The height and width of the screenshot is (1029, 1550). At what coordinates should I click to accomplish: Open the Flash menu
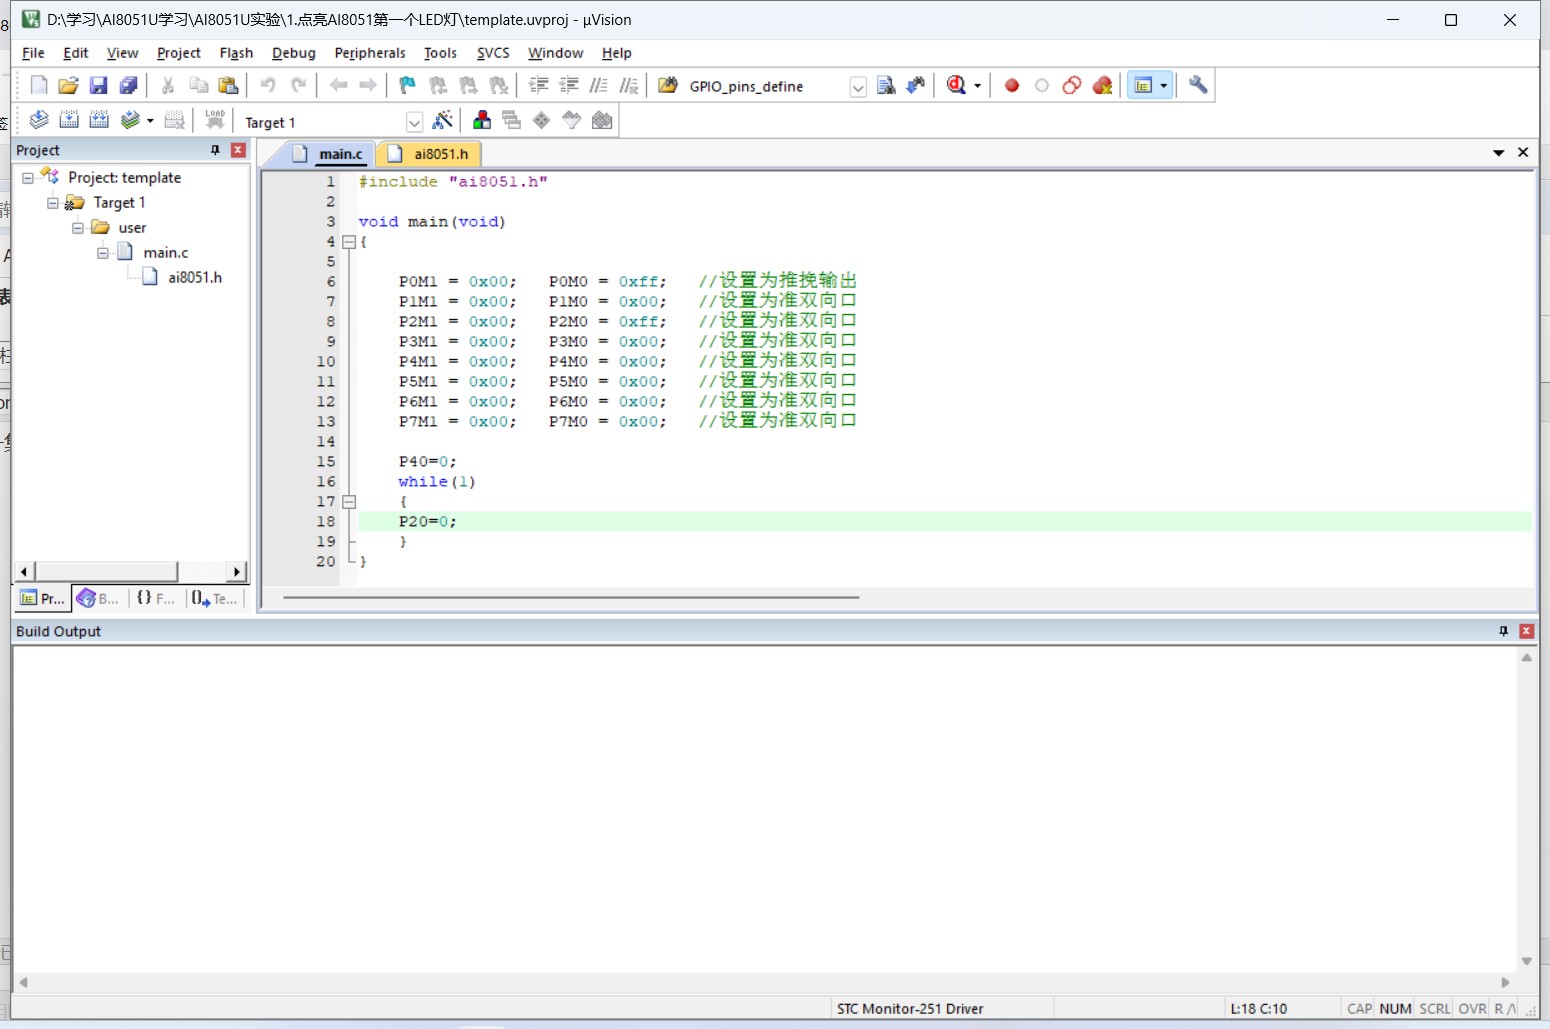236,53
